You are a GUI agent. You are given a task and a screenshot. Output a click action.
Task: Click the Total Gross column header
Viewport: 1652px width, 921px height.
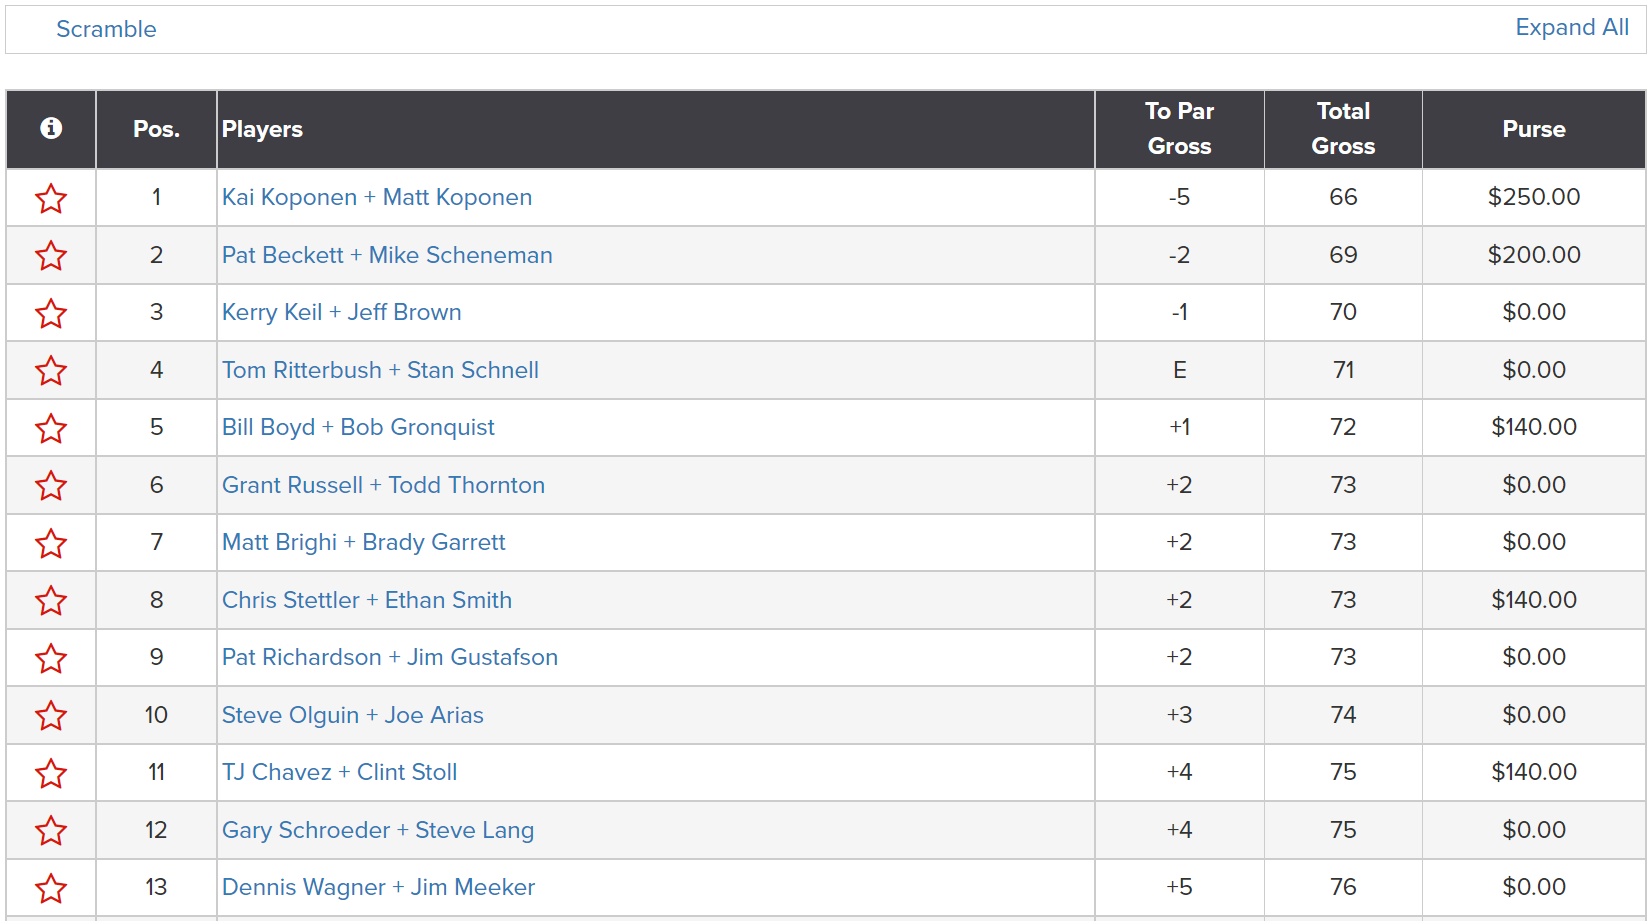click(1343, 129)
